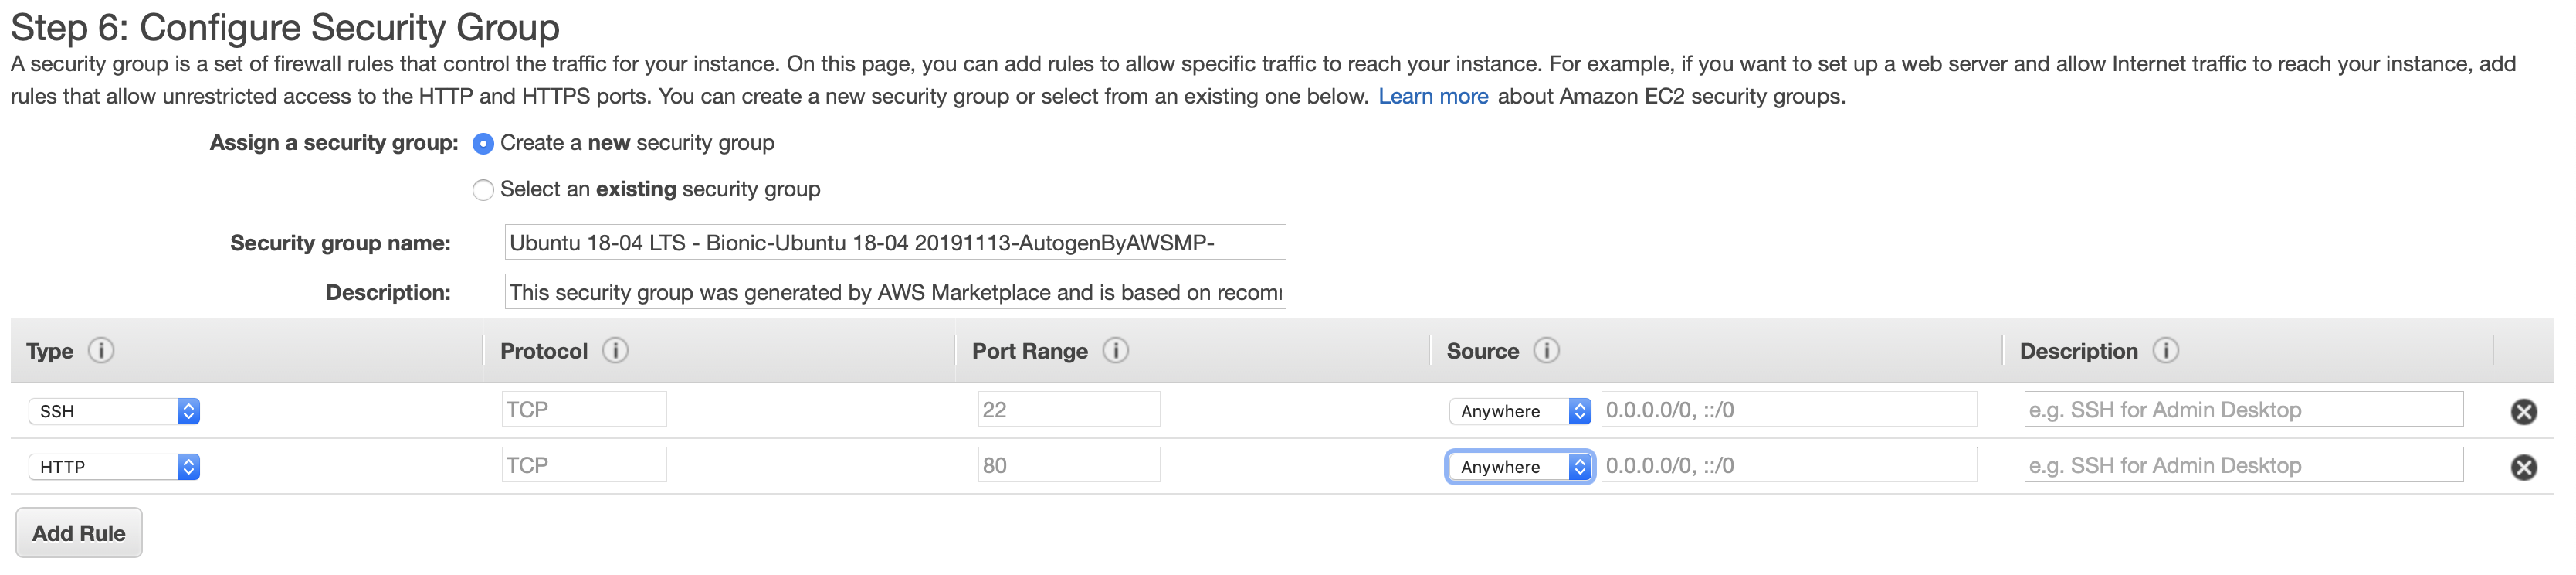Remove the HTTP rule with its X icon
Viewport: 2576px width, 575px height.
(2523, 467)
